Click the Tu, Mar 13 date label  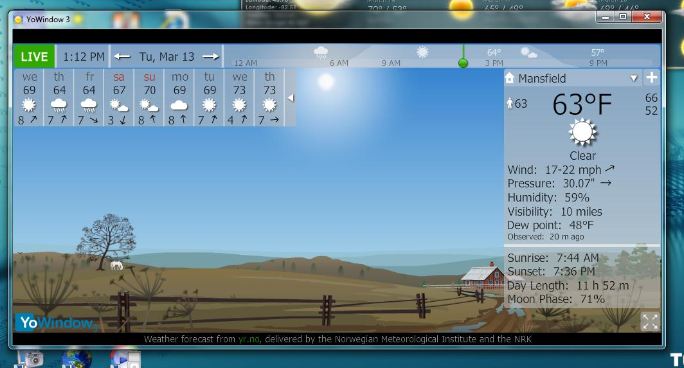pos(167,57)
